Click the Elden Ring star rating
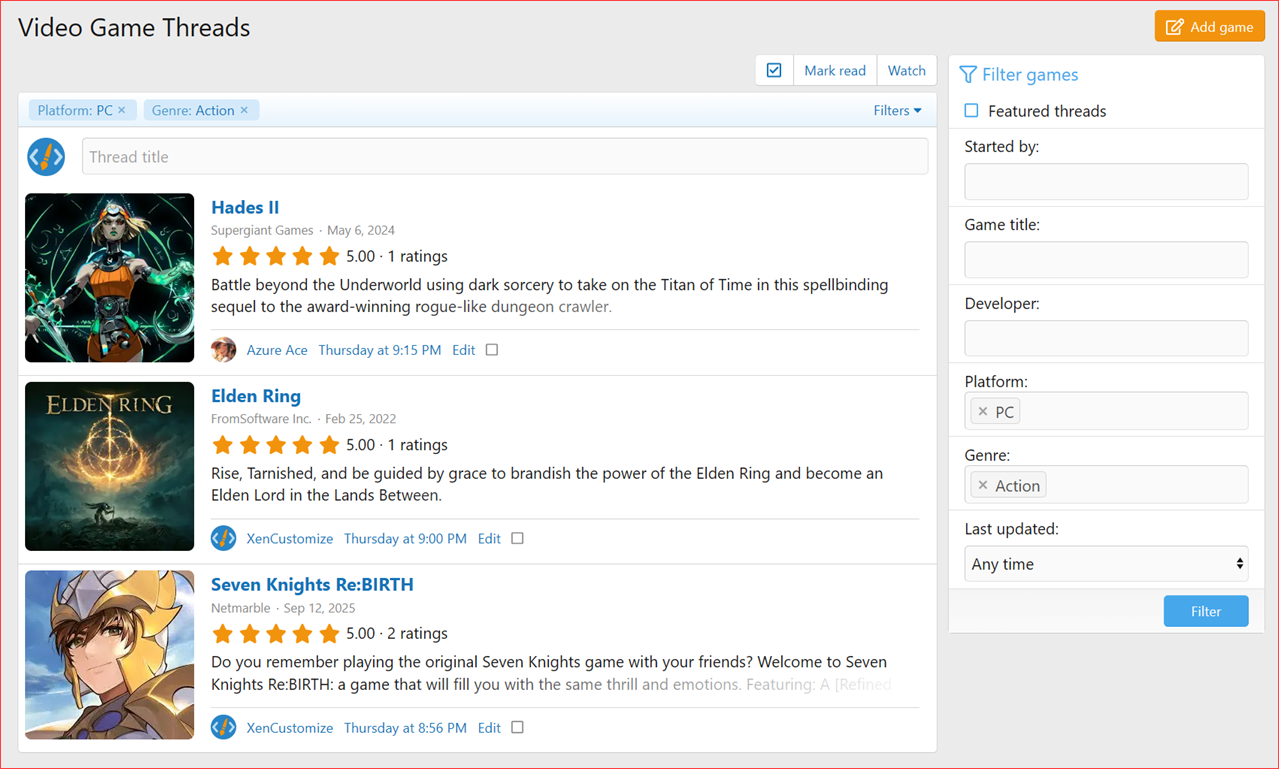 click(276, 445)
